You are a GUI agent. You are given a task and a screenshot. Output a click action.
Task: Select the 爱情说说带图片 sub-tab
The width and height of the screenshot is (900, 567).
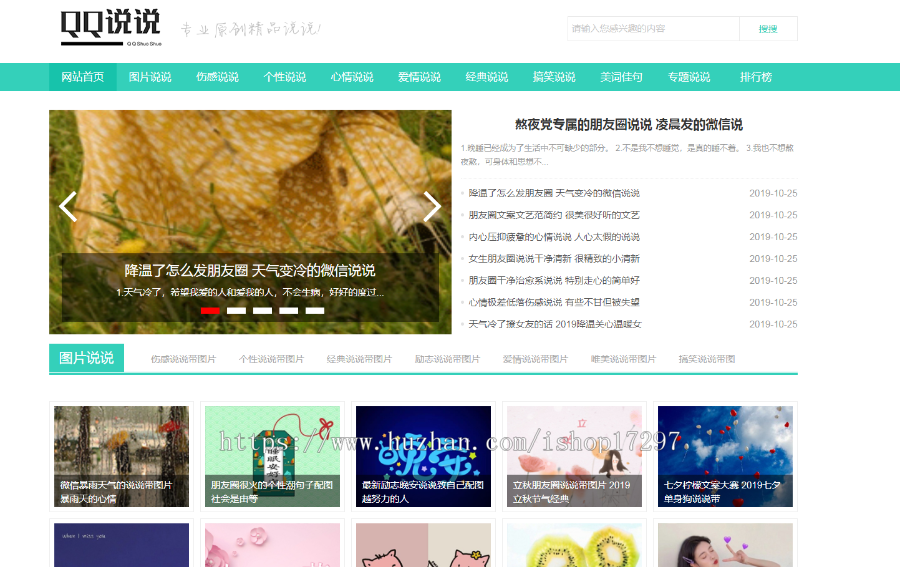(x=536, y=359)
